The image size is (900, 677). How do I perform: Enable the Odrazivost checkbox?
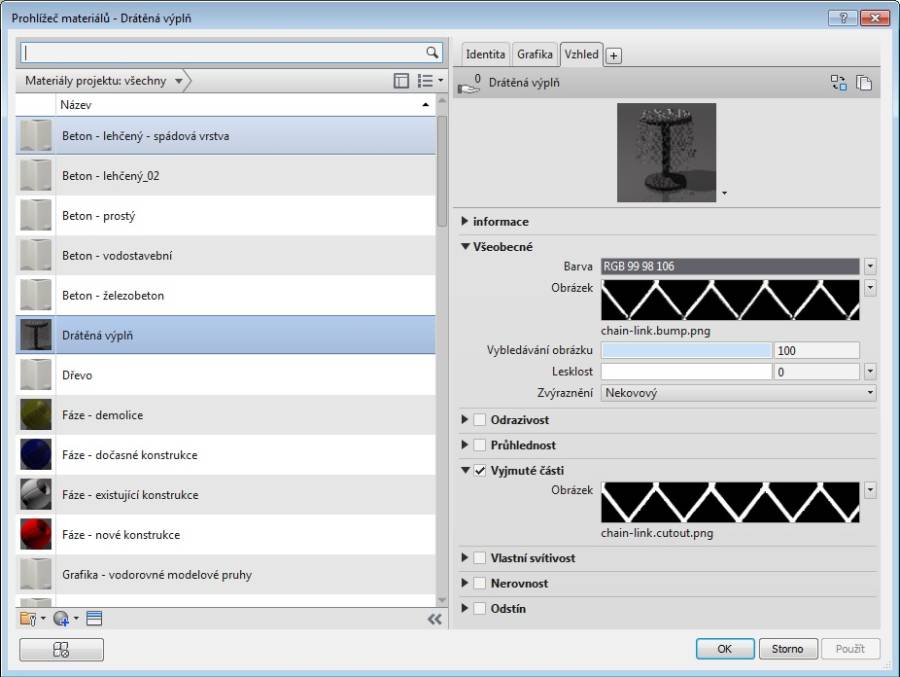[x=480, y=420]
